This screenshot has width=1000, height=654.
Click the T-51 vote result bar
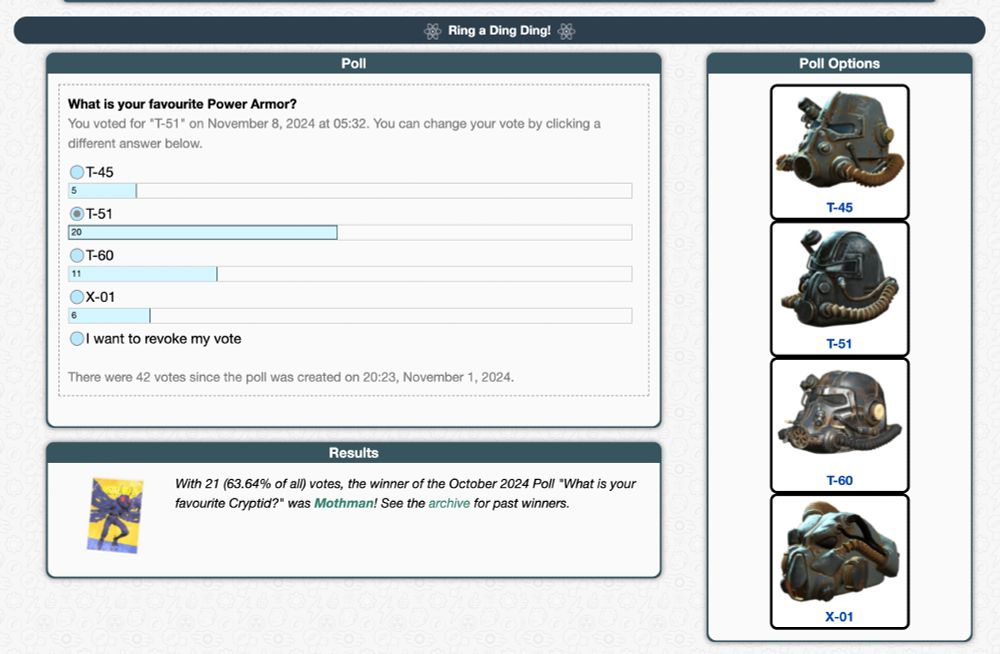point(350,232)
